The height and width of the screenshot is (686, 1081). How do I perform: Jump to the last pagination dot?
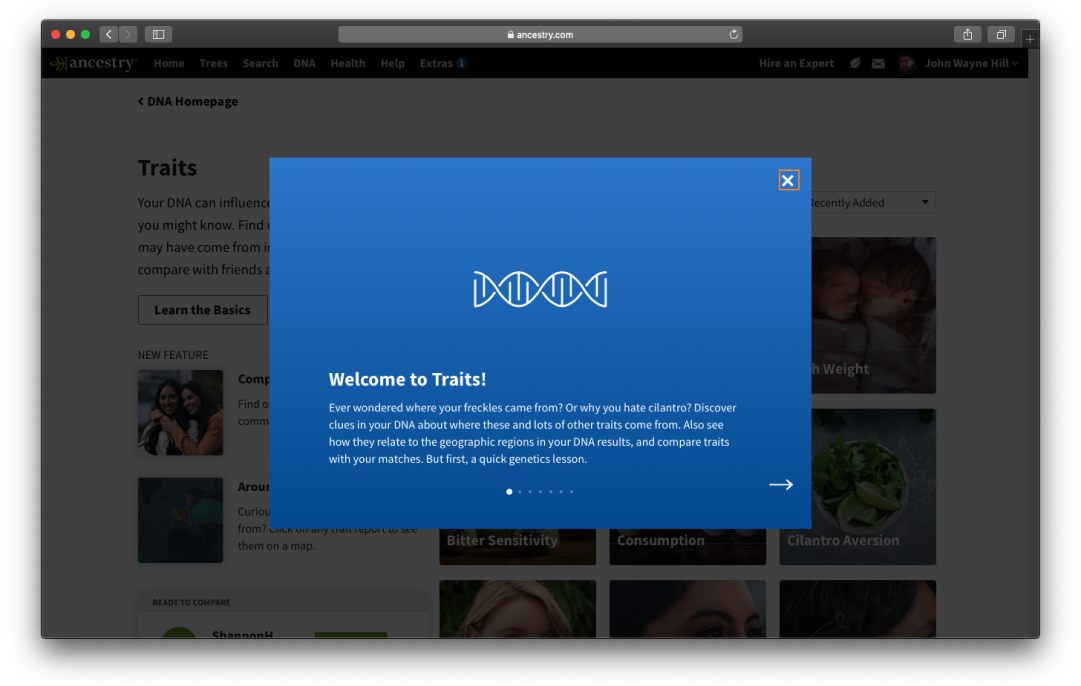[572, 492]
